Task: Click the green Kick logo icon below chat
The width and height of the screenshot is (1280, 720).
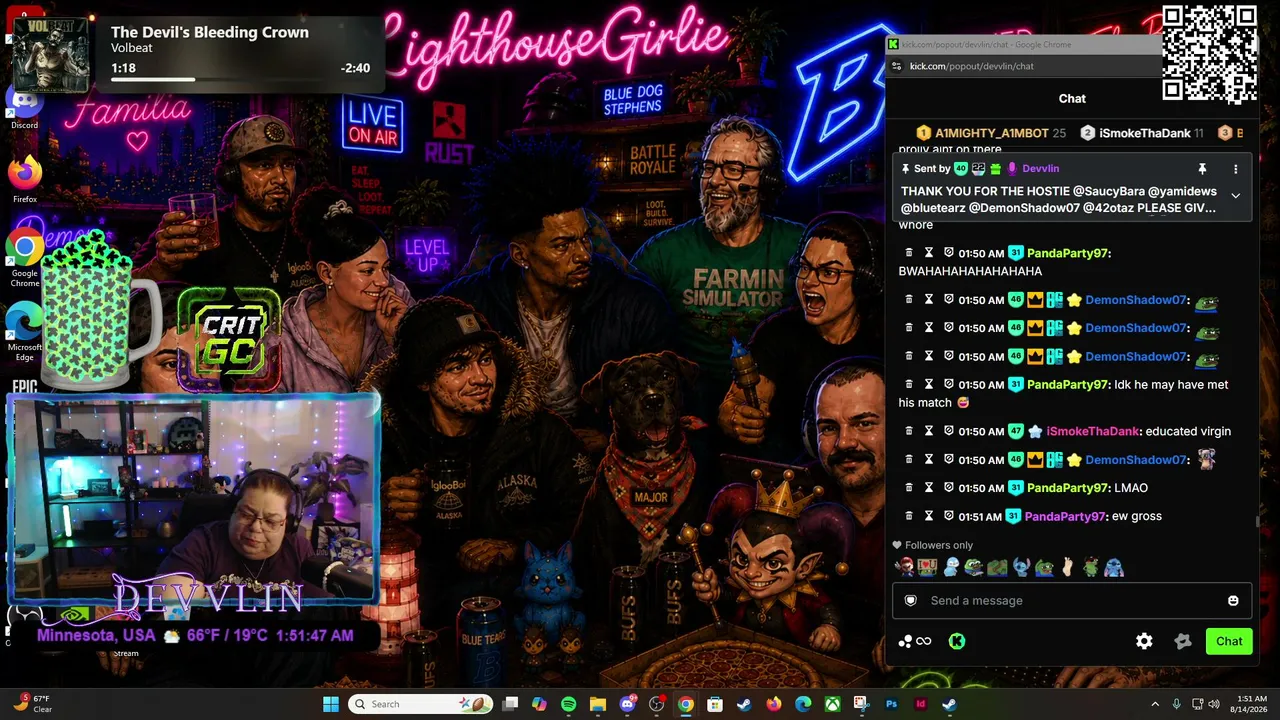Action: coord(957,641)
